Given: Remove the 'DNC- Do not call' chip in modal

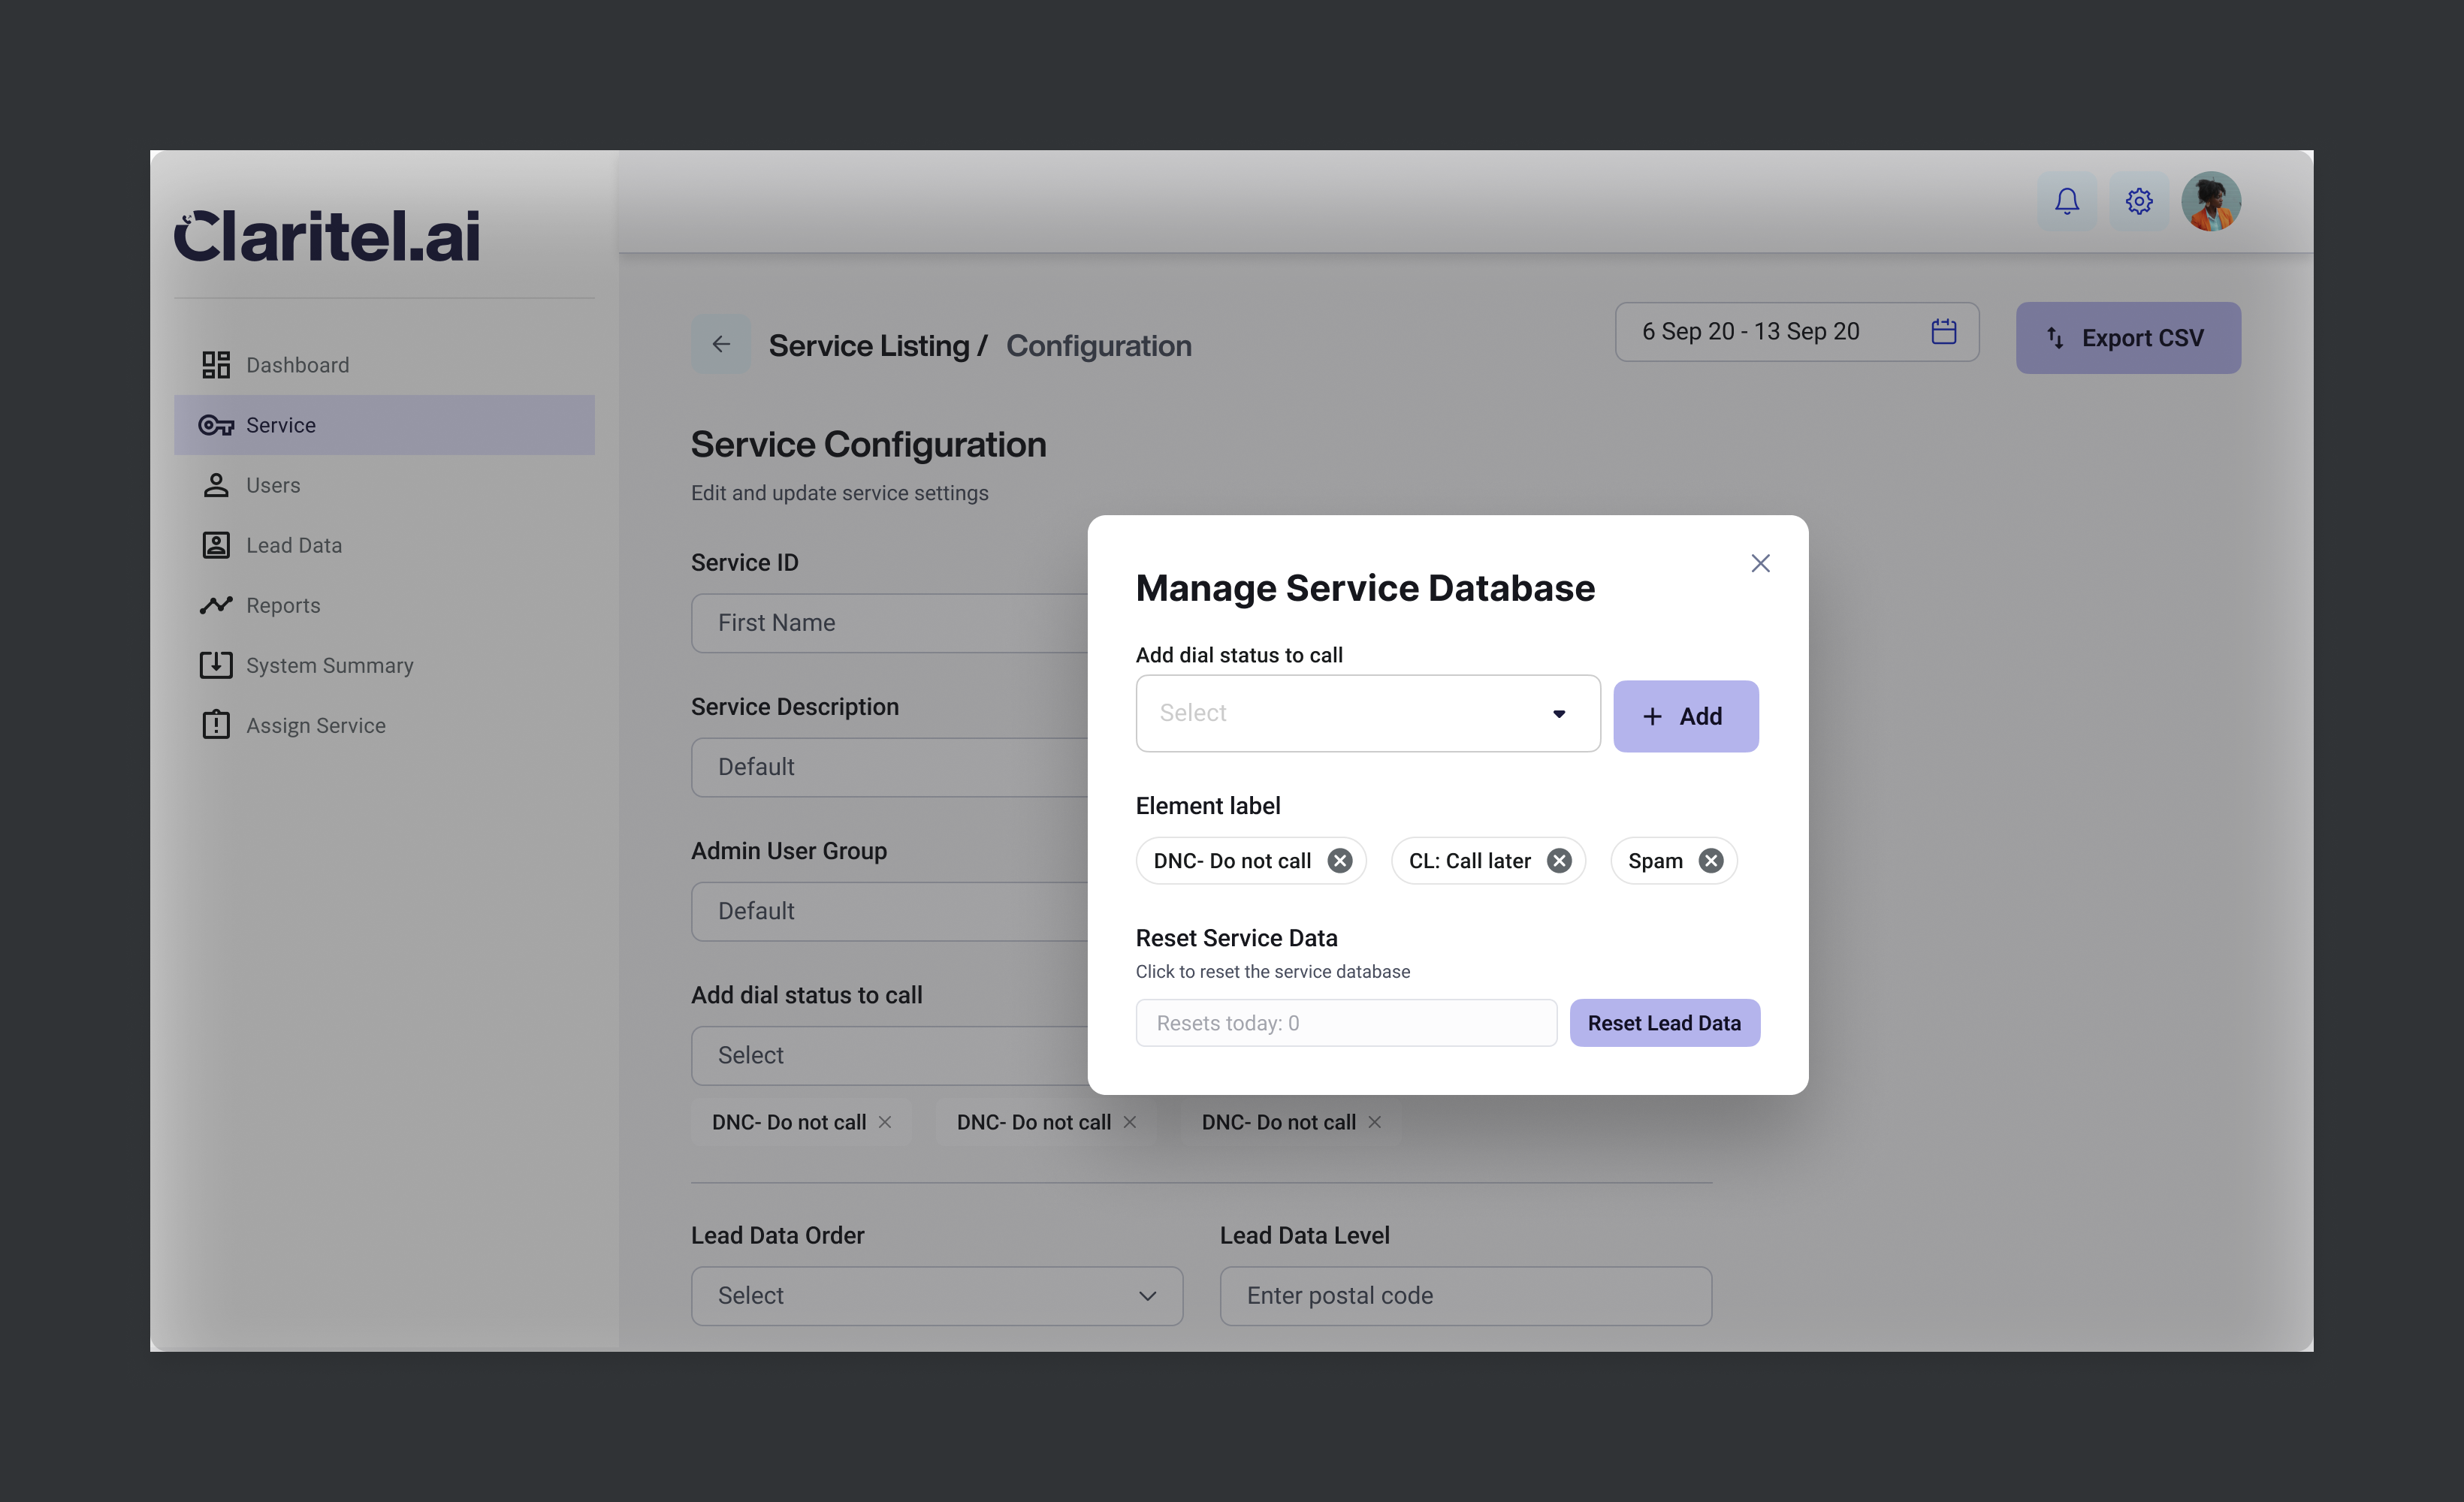Looking at the screenshot, I should (1339, 861).
